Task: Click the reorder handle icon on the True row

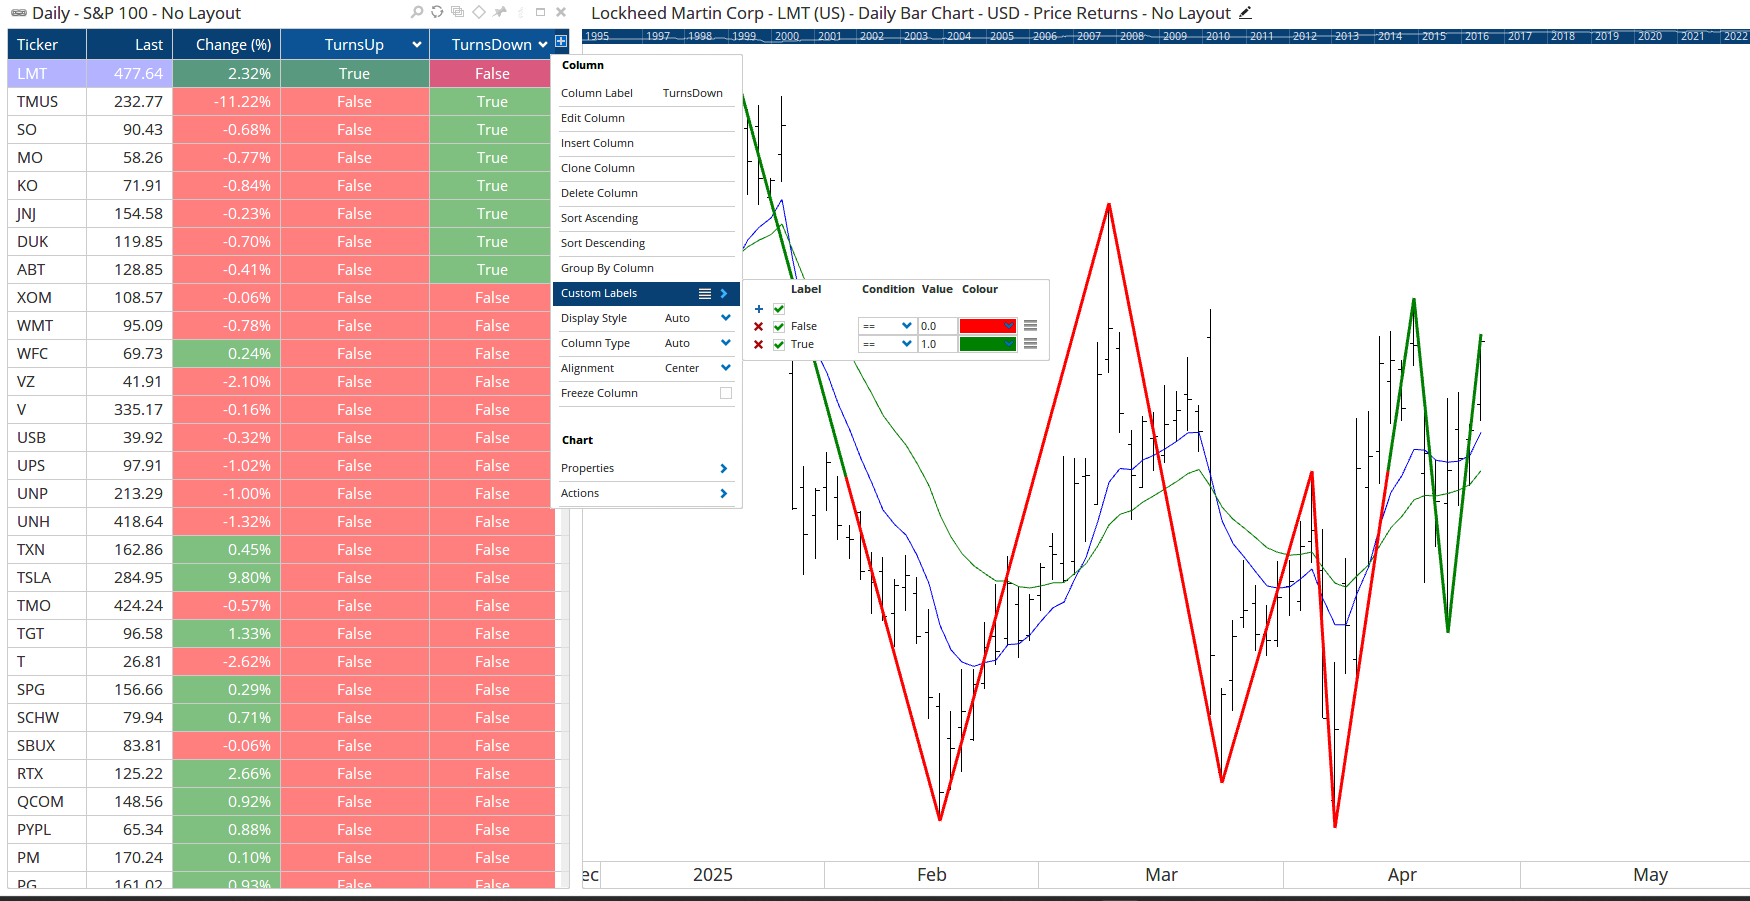Action: [1031, 344]
